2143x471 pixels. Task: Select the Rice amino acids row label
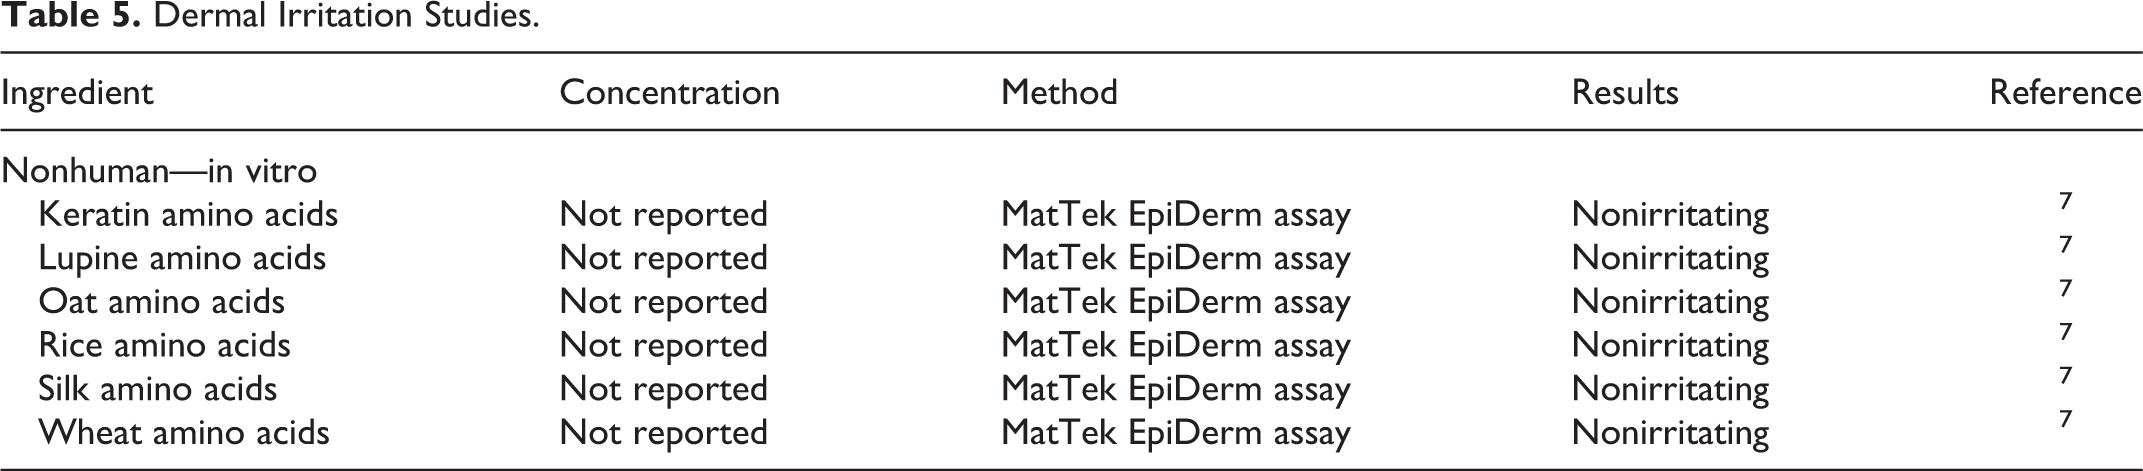(164, 345)
